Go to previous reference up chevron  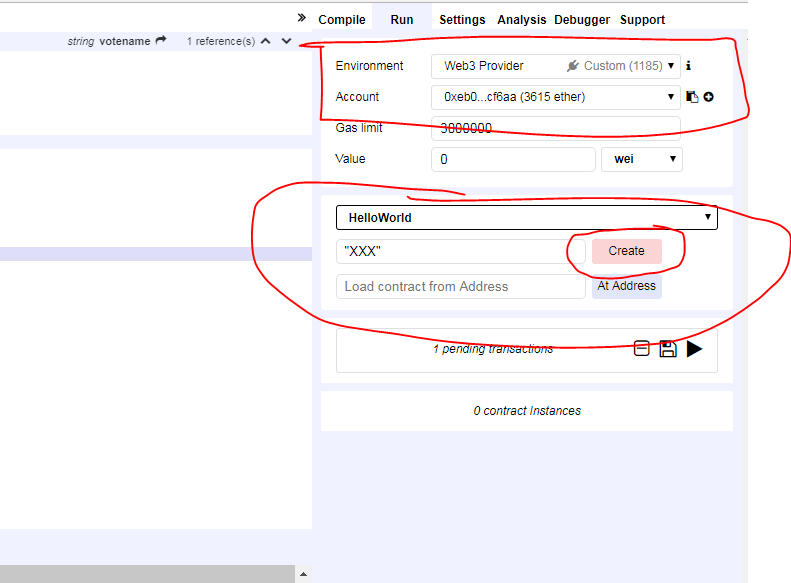coord(266,41)
